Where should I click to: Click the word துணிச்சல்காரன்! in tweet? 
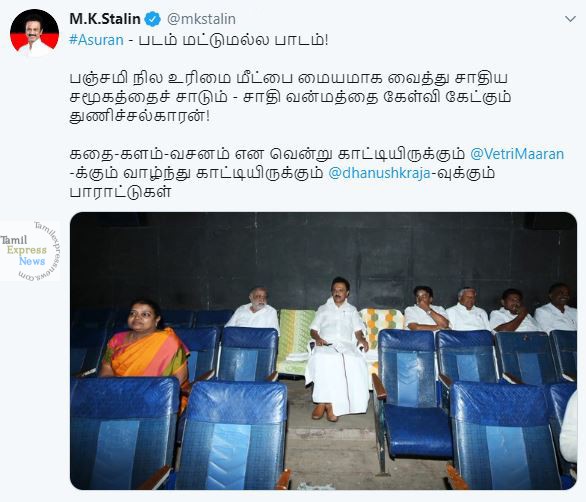pyautogui.click(x=140, y=117)
